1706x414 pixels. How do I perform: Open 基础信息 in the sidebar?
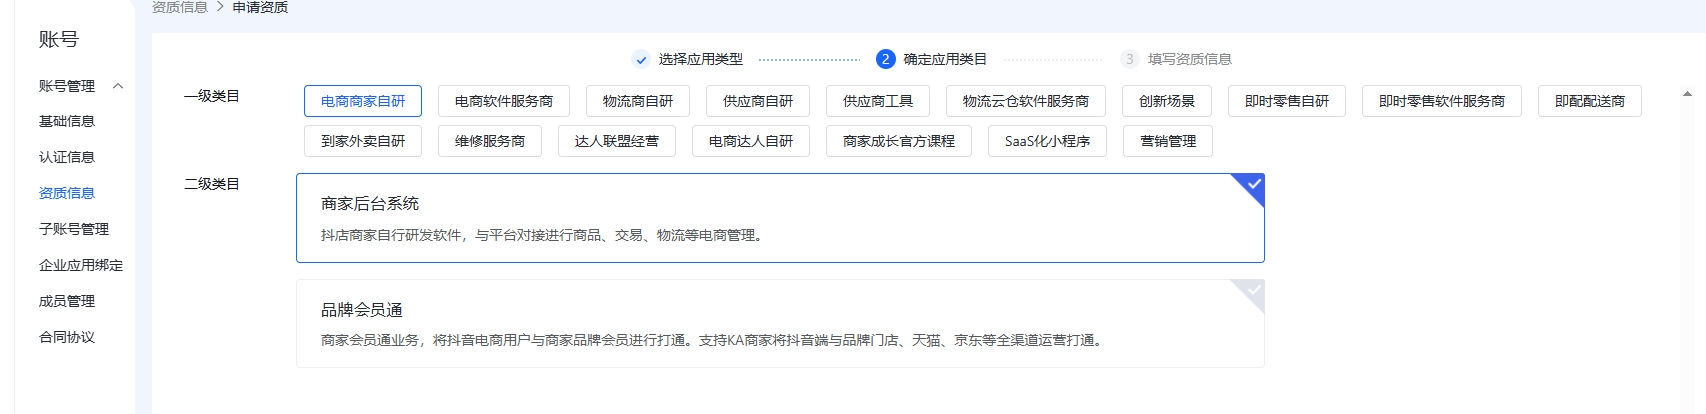click(x=67, y=121)
